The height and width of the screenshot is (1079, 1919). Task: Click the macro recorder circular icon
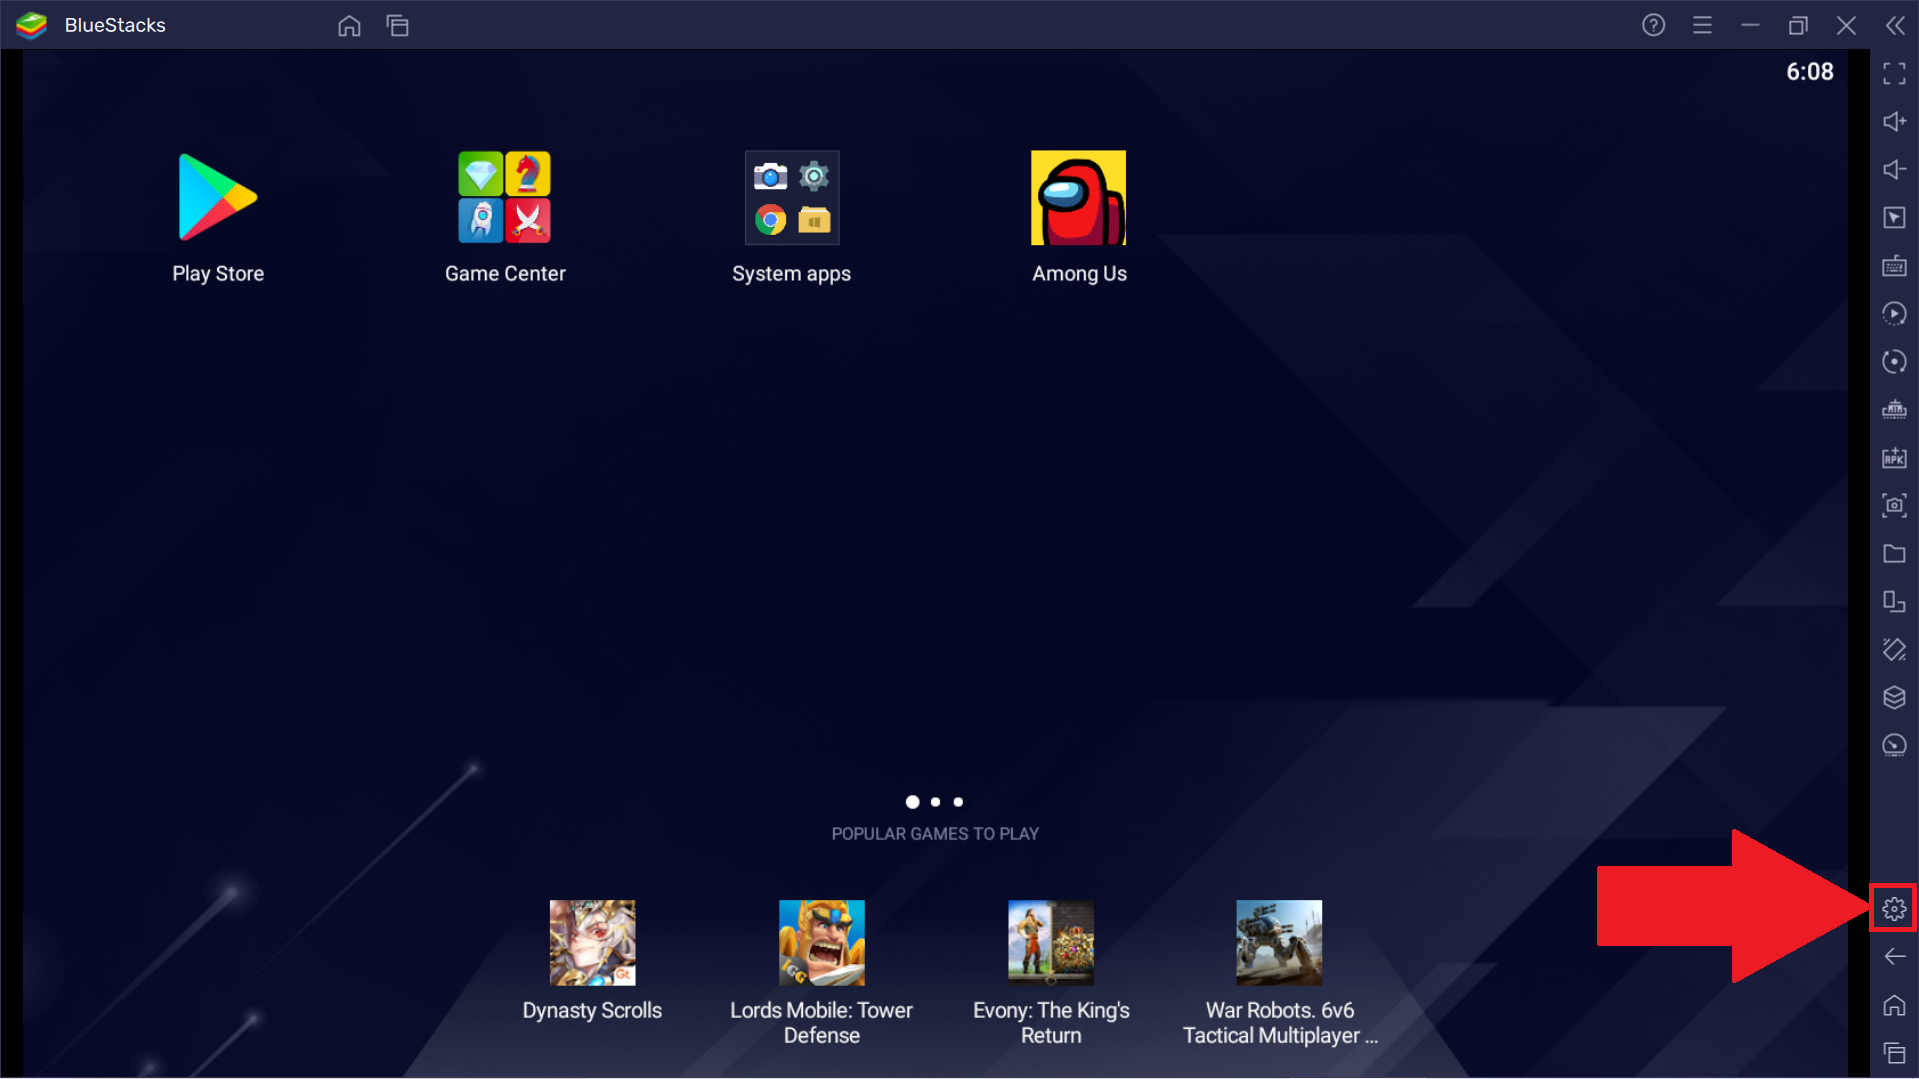[1894, 362]
